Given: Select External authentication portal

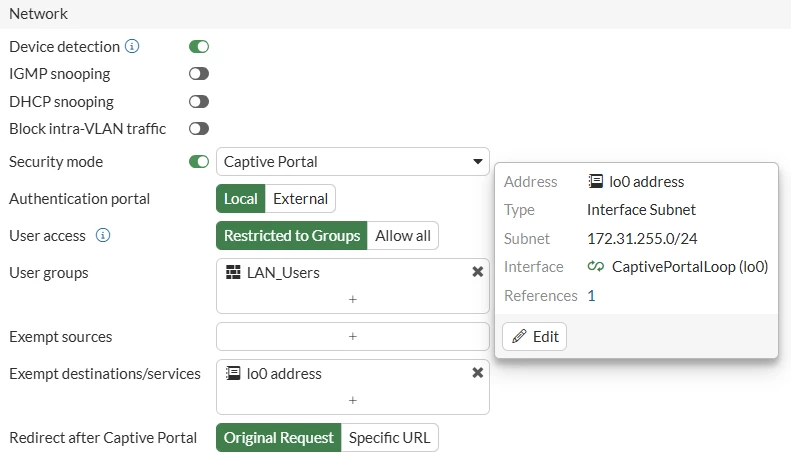Looking at the screenshot, I should tap(300, 199).
